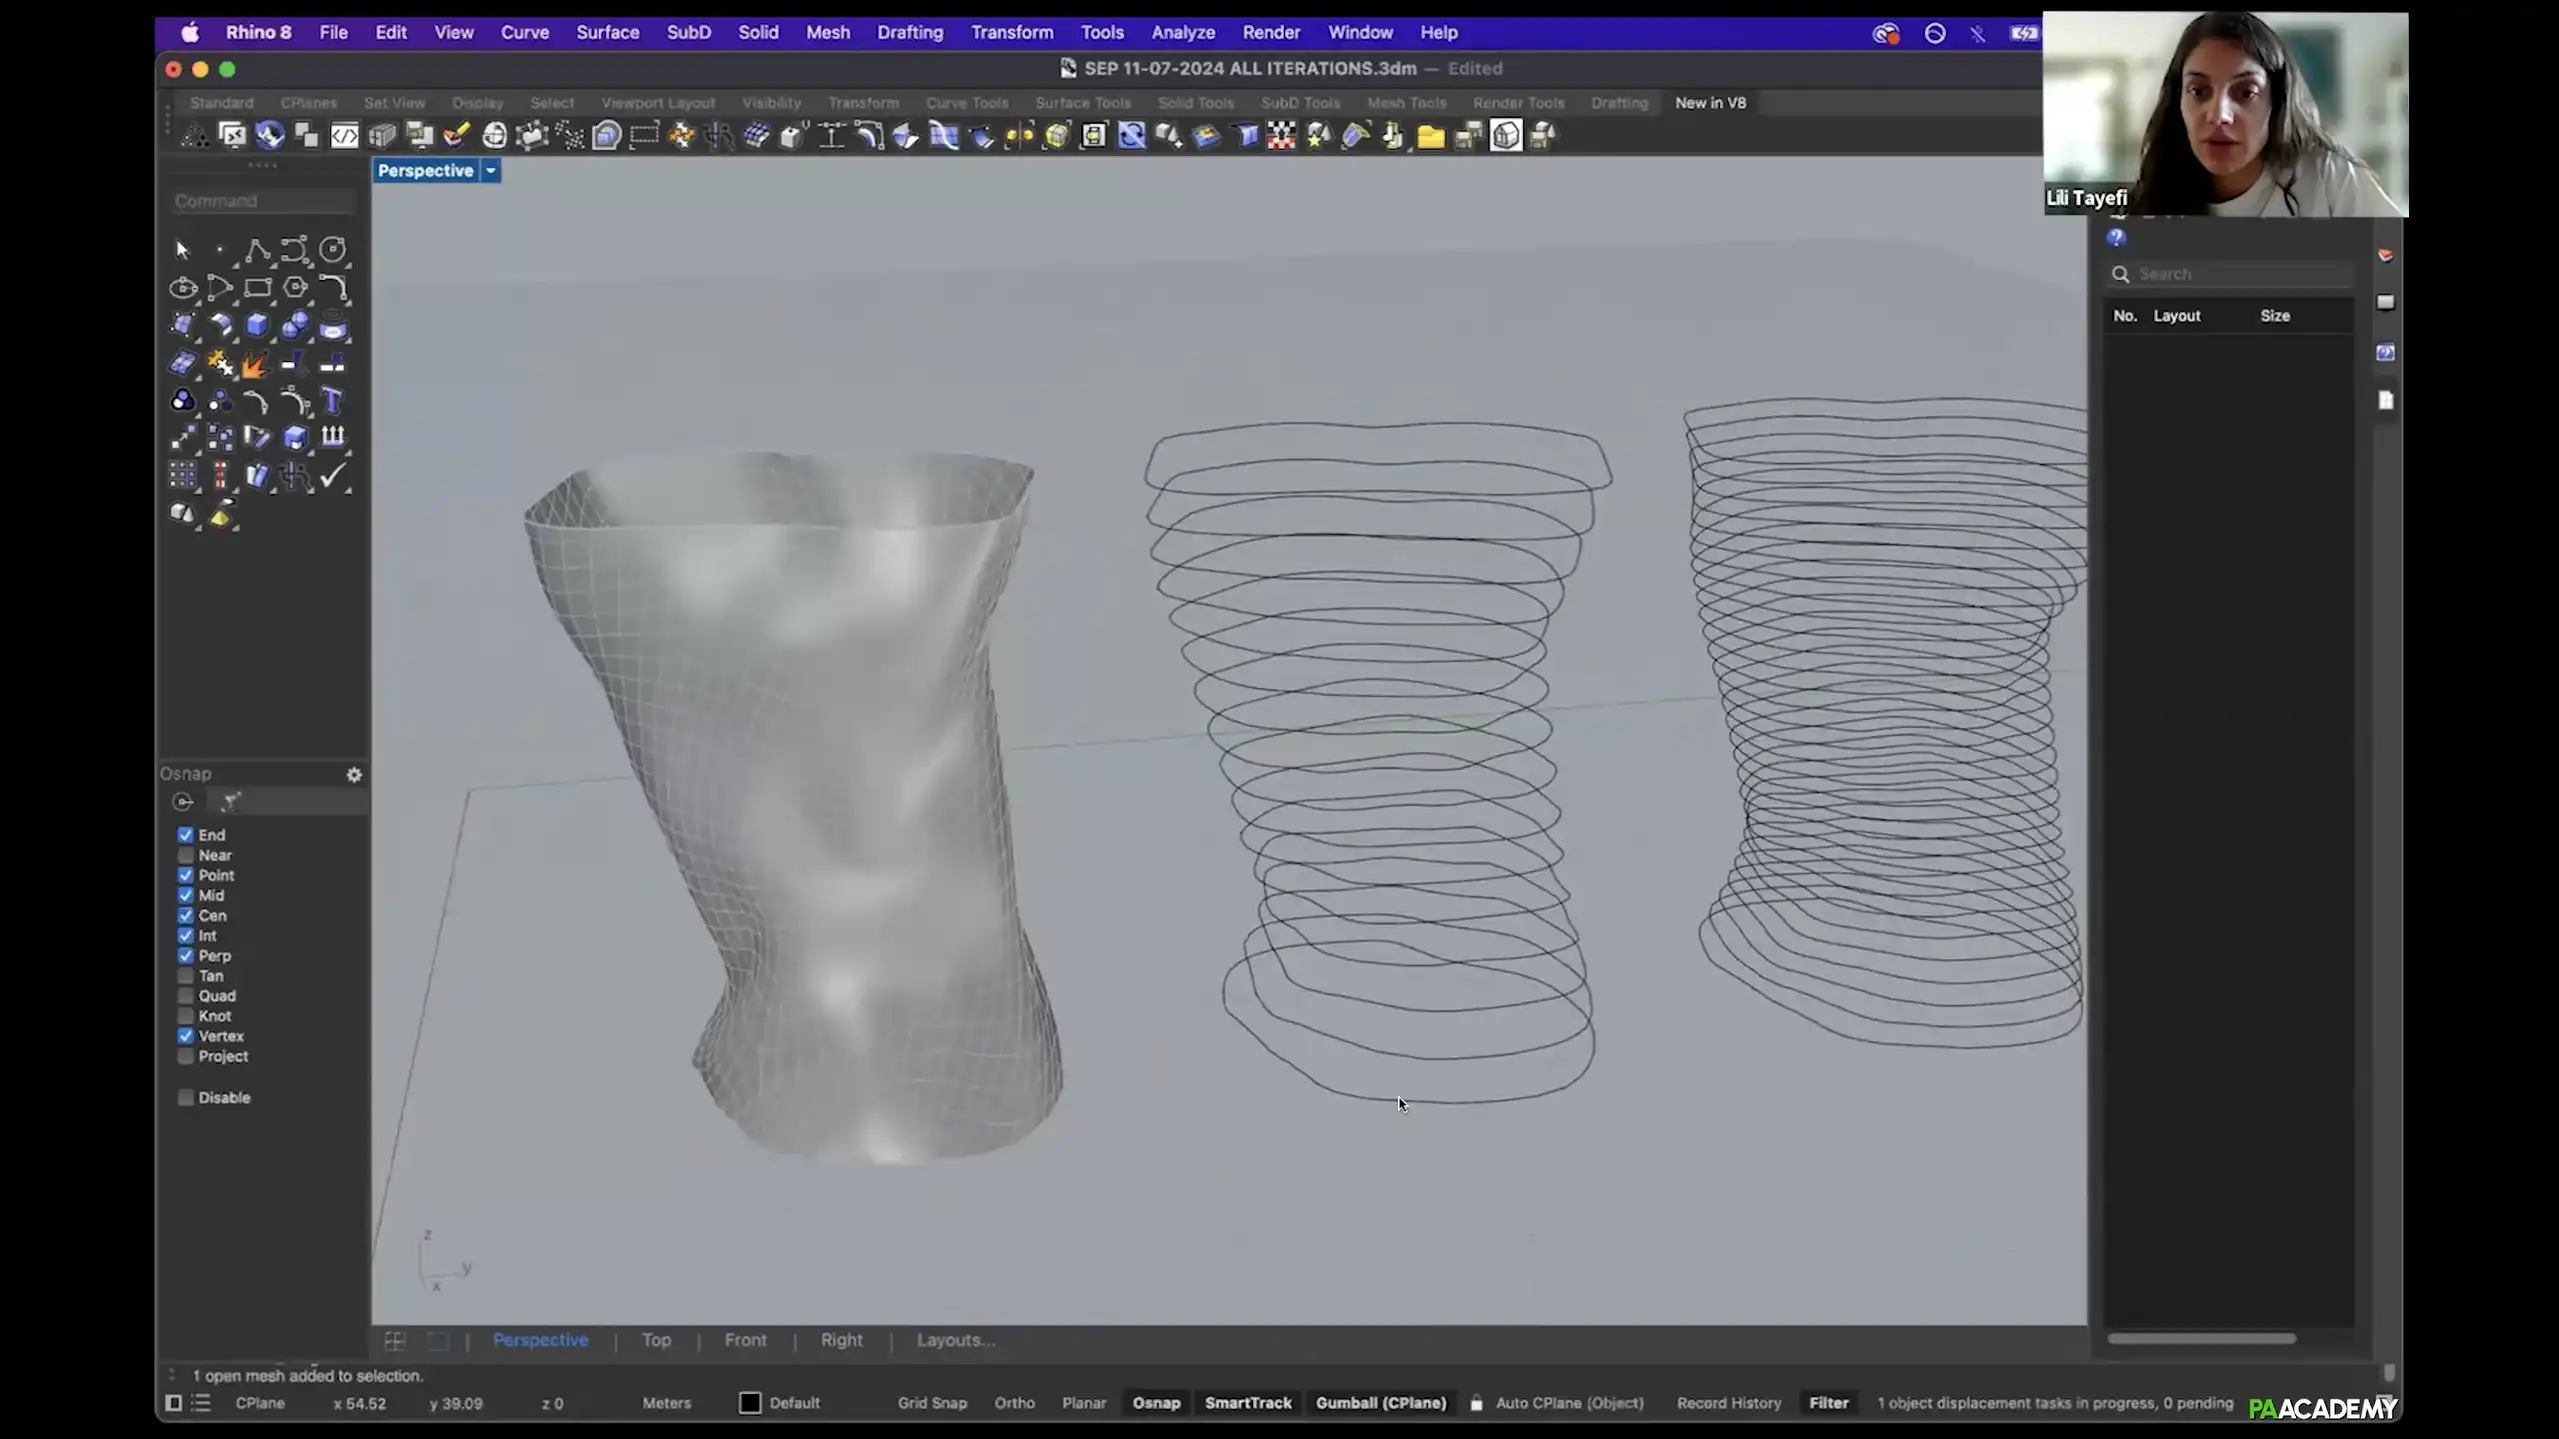Click the Command input field

pos(263,201)
